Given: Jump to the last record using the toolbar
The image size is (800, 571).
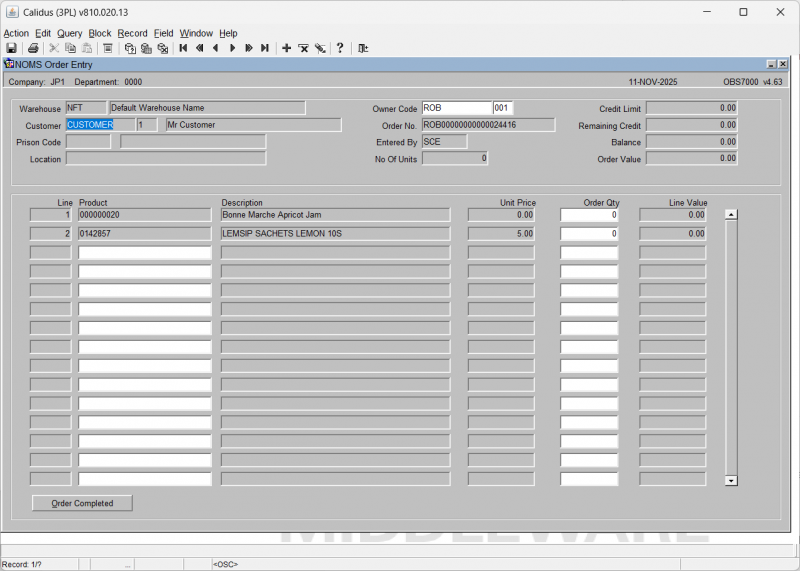Looking at the screenshot, I should point(265,48).
